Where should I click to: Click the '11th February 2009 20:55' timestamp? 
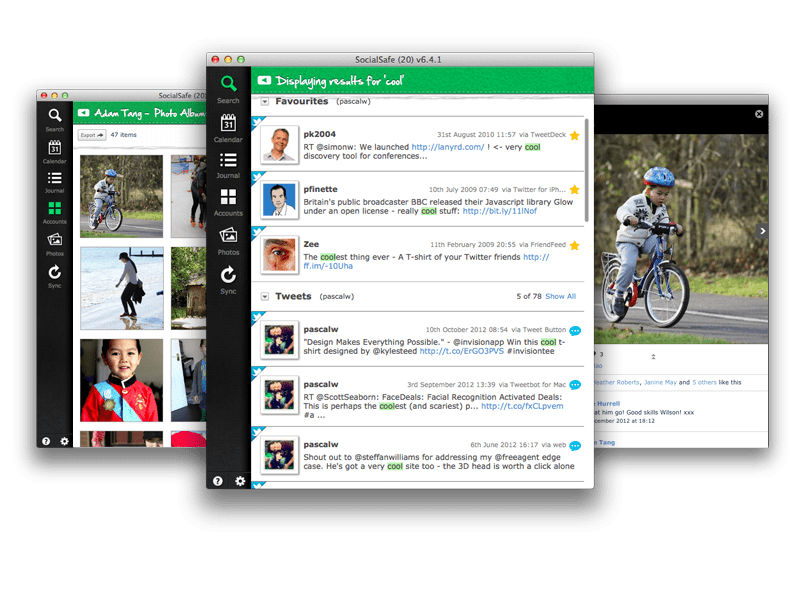[472, 245]
